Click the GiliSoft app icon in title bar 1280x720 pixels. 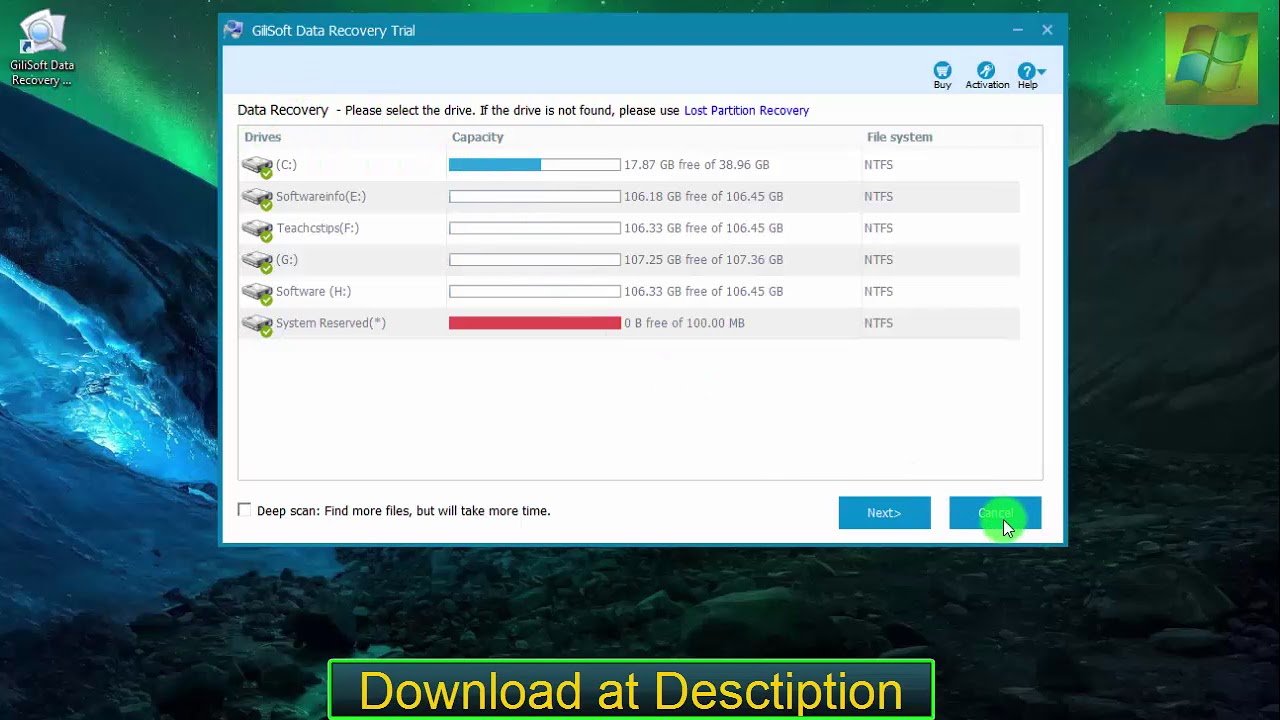click(234, 30)
